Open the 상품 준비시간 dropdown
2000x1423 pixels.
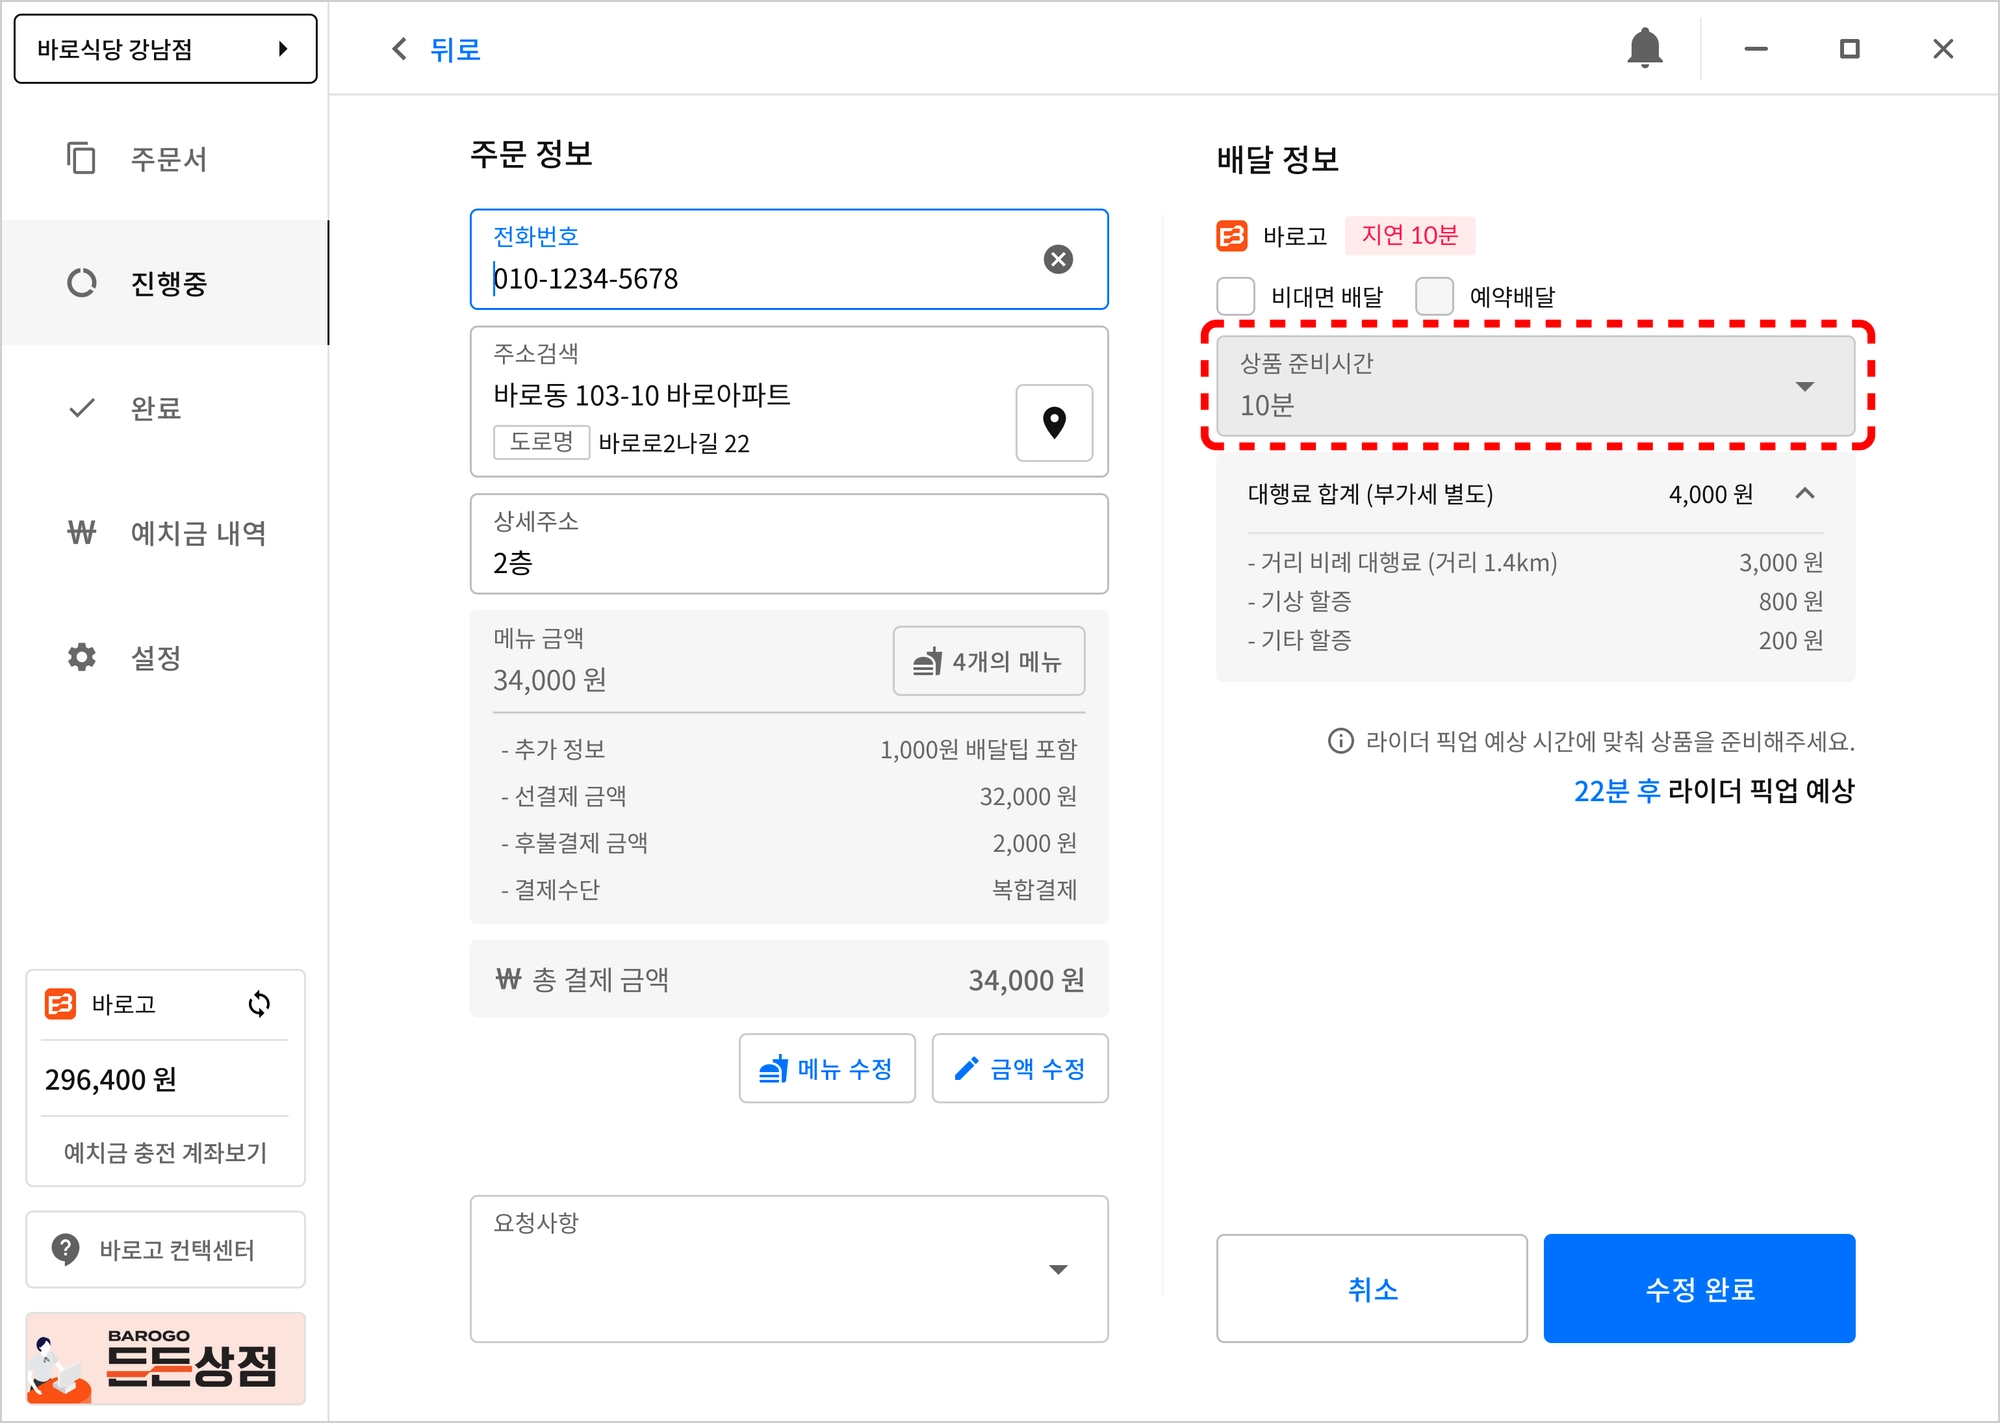(1536, 386)
